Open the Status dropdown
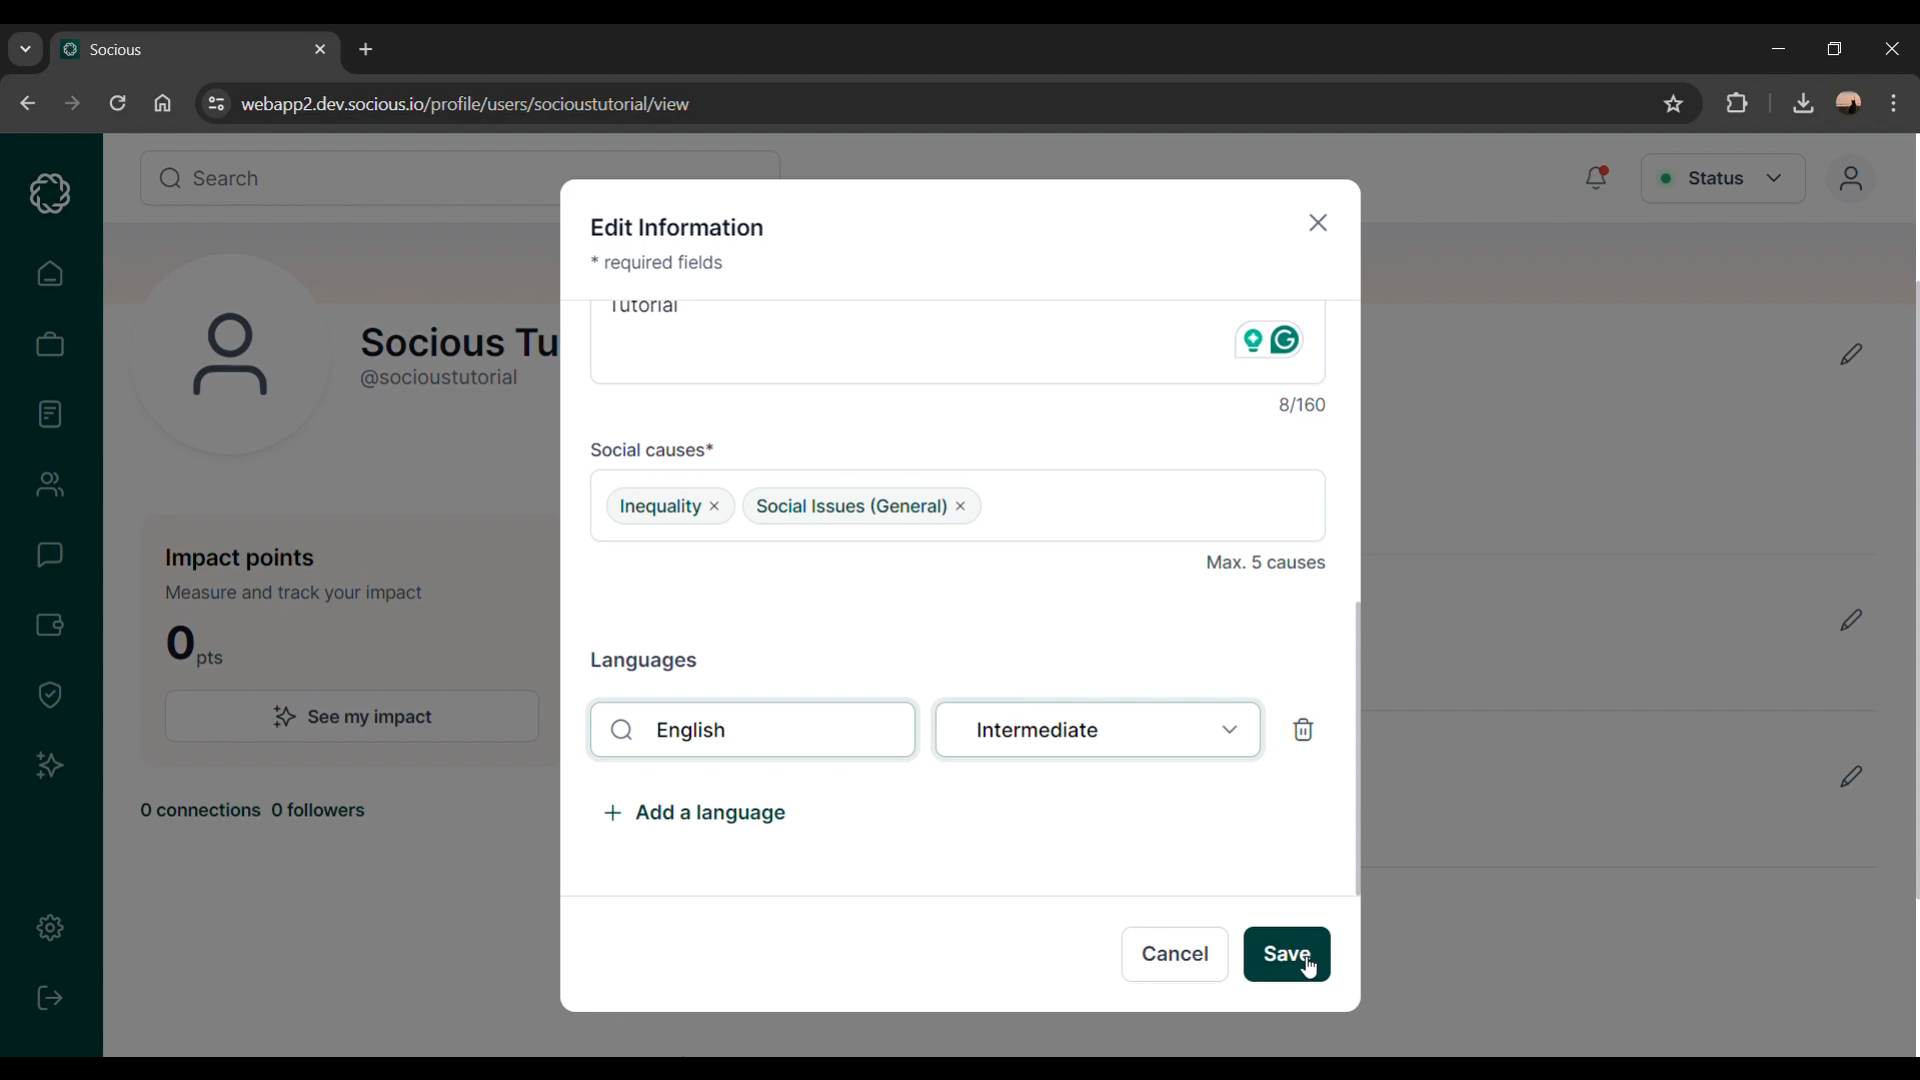Viewport: 1920px width, 1080px height. [x=1722, y=178]
